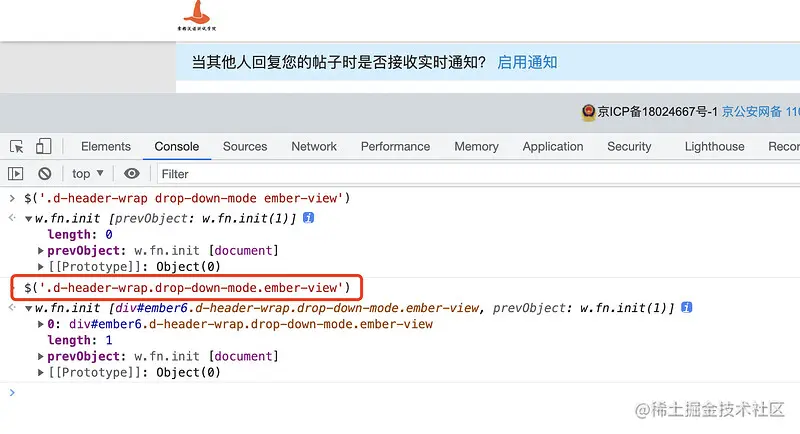
Task: Focus the console Filter field
Action: point(480,174)
